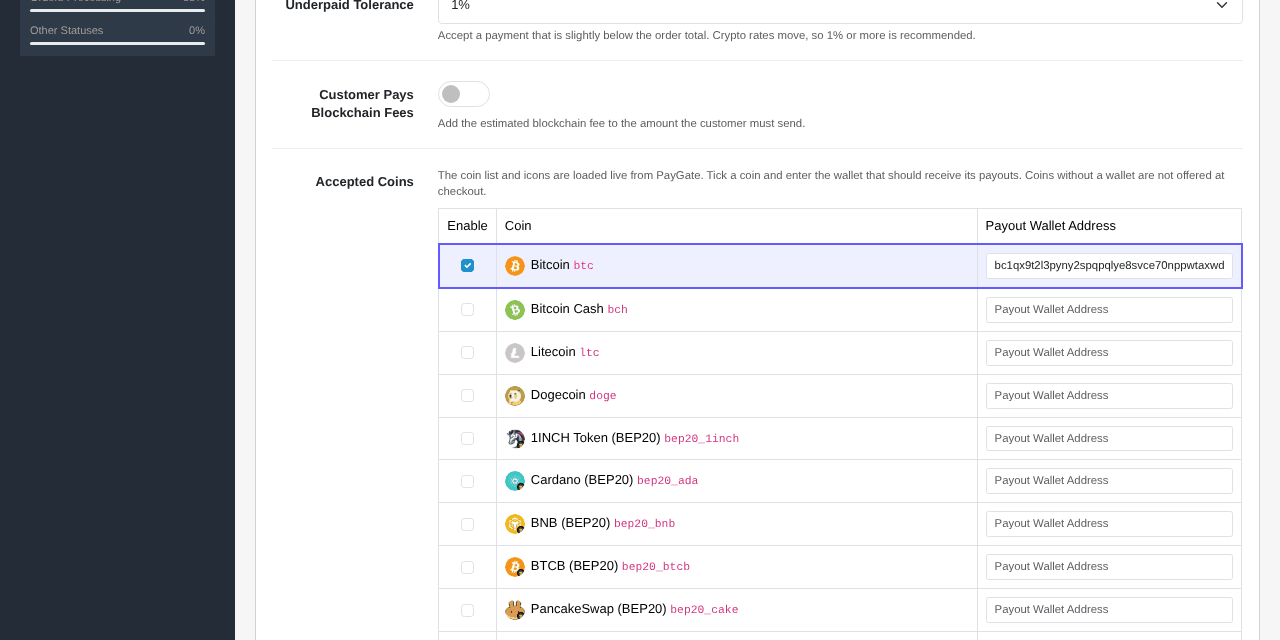
Task: Click PancakeSwap payout wallet field
Action: (1109, 610)
